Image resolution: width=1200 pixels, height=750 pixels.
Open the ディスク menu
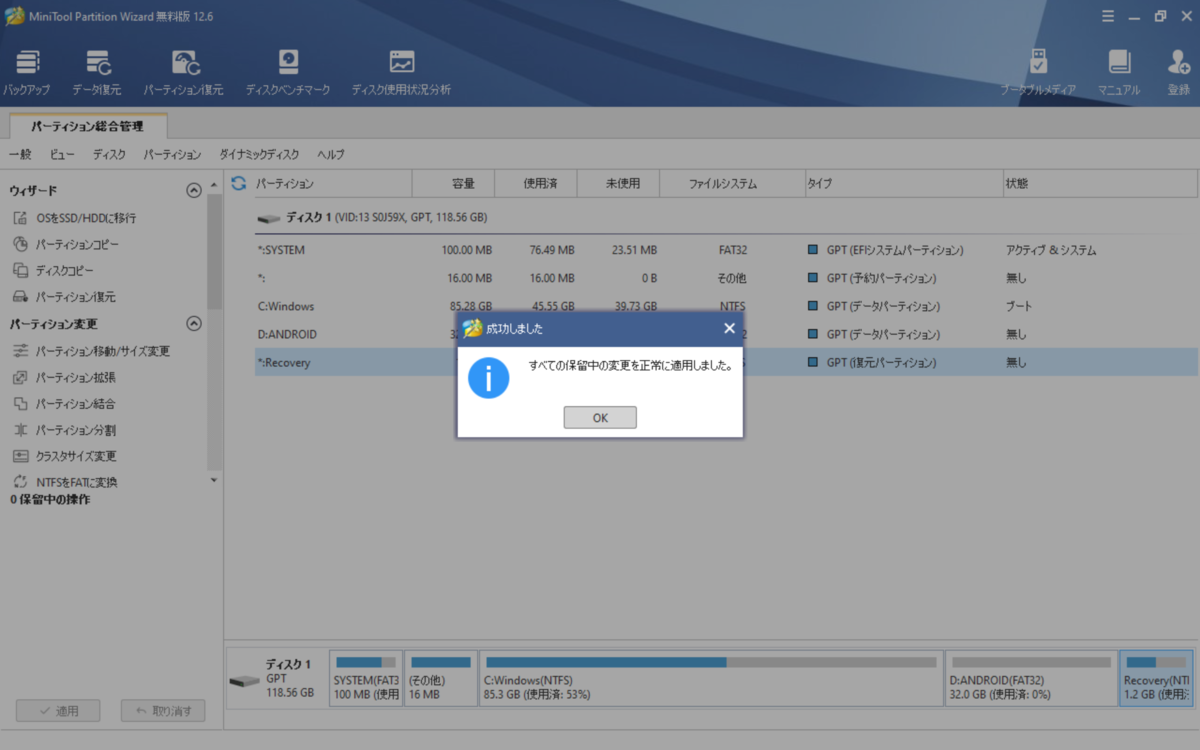(109, 155)
